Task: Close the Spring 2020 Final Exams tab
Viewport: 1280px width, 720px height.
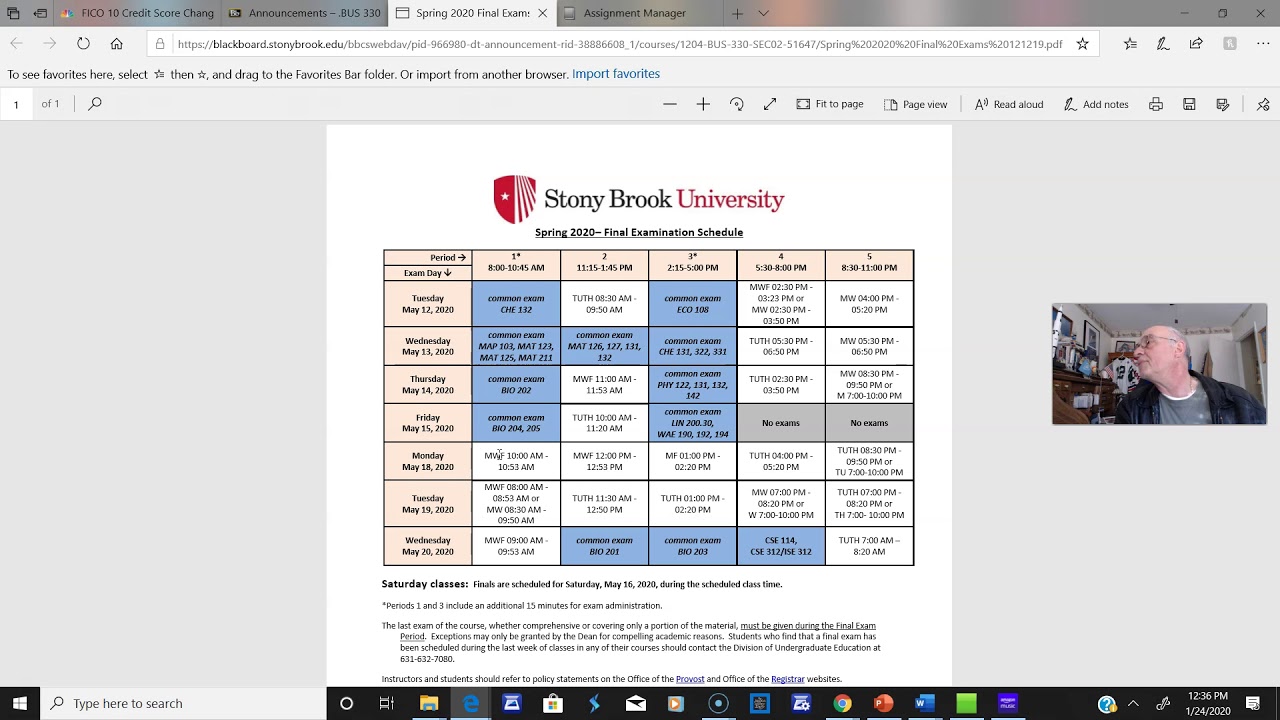Action: pos(543,13)
